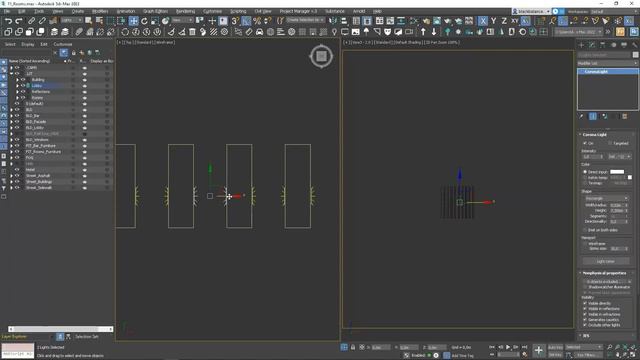
Task: Click the Go to Start playback button
Action: [492, 347]
